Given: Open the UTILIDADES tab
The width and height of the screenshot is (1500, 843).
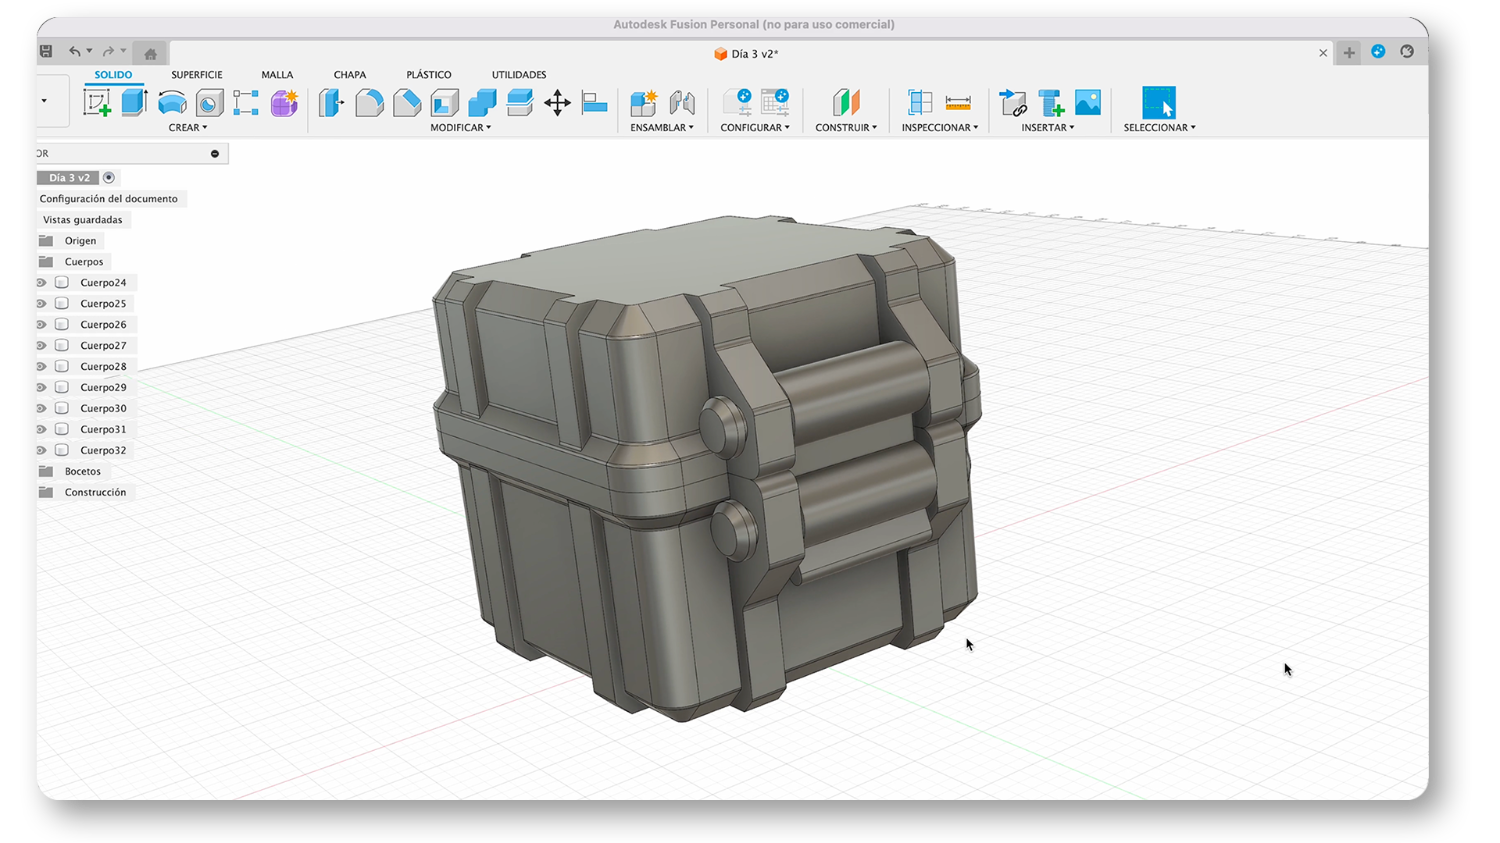Looking at the screenshot, I should tap(518, 75).
